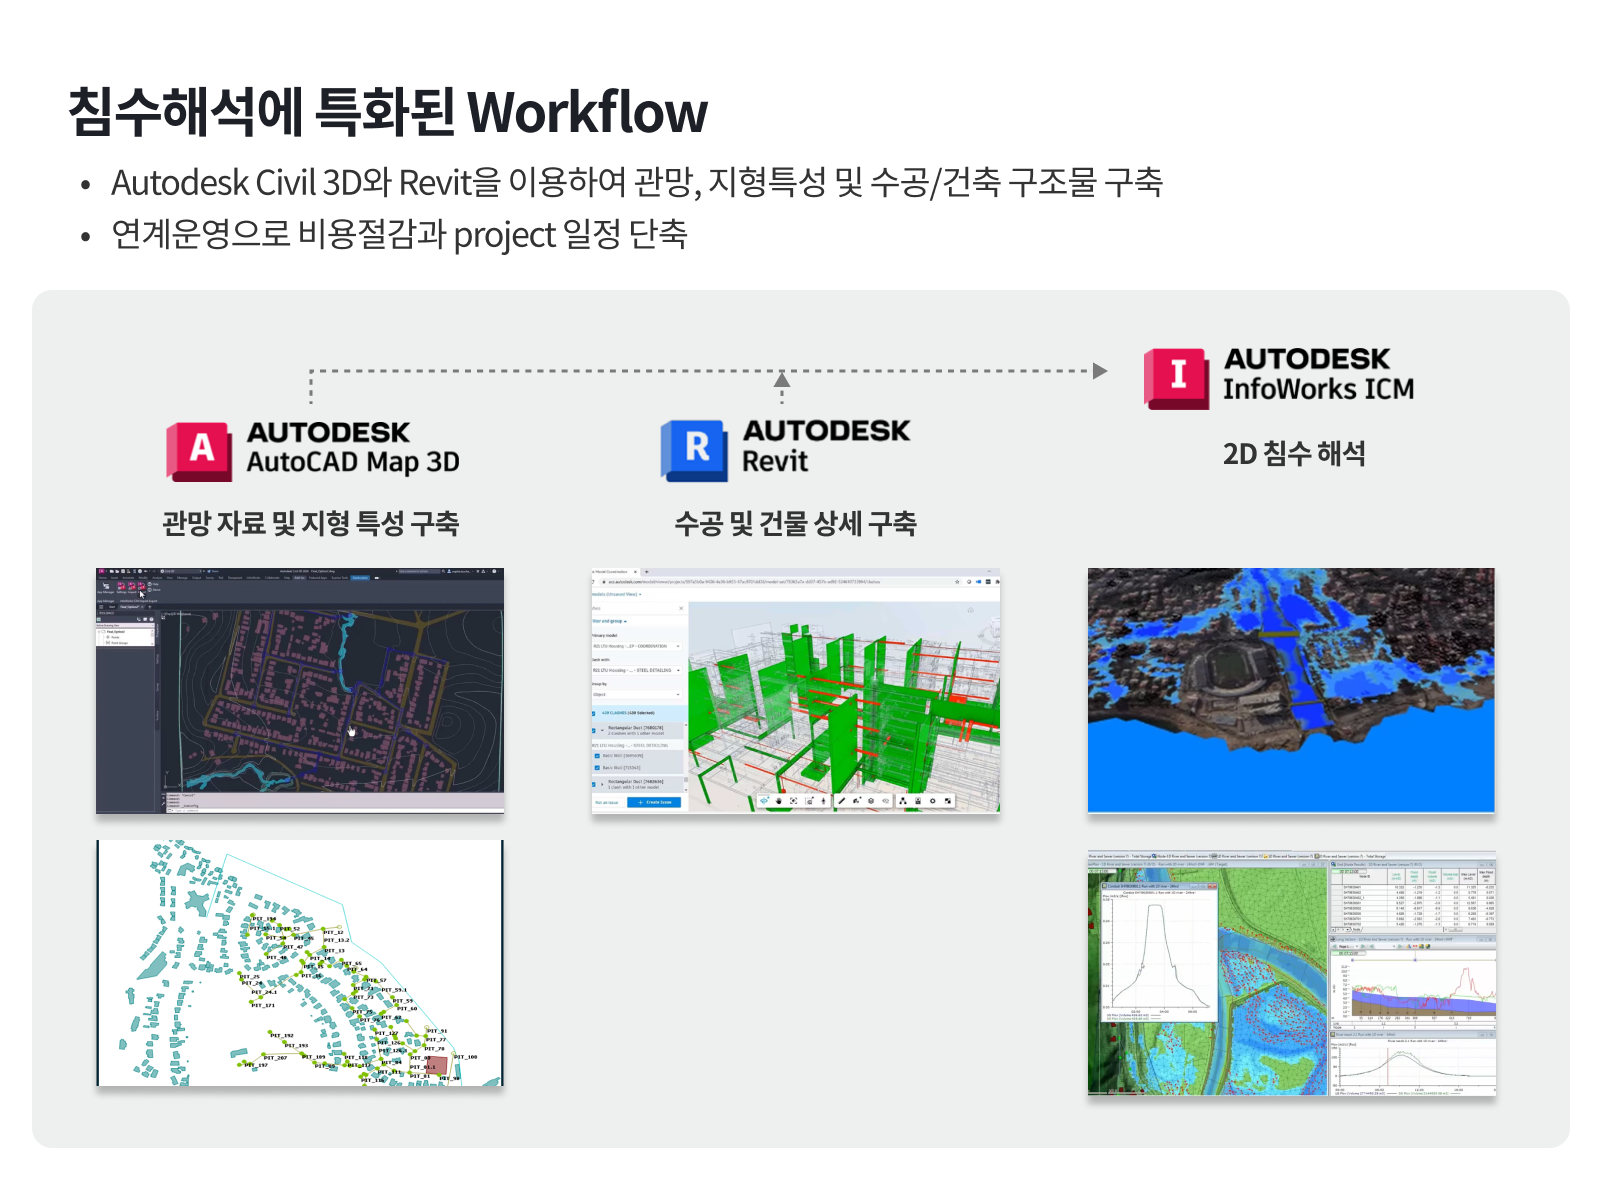1600x1188 pixels.
Task: Click the Fit to view icon in the viewer toolbar
Action: coord(794,801)
